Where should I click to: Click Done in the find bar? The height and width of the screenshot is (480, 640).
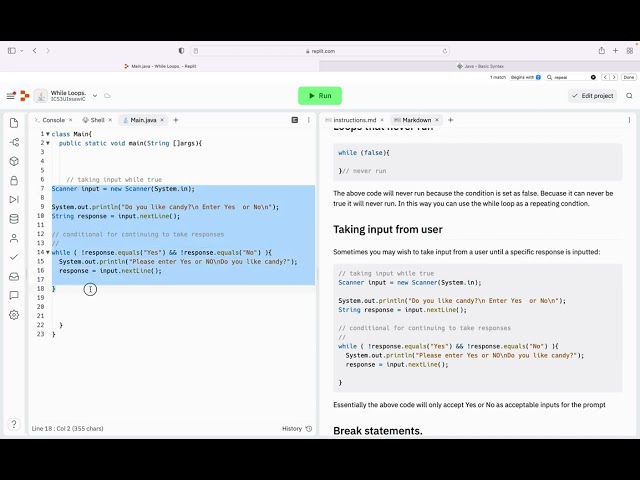pyautogui.click(x=629, y=77)
